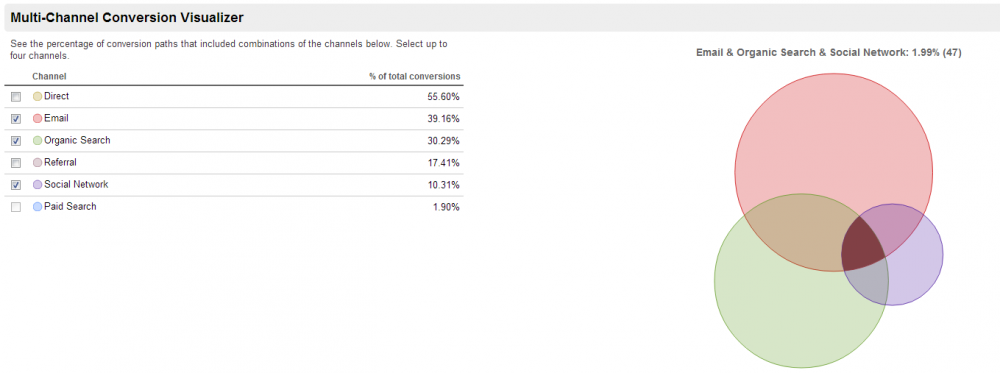Click the red Email color dot

37,119
